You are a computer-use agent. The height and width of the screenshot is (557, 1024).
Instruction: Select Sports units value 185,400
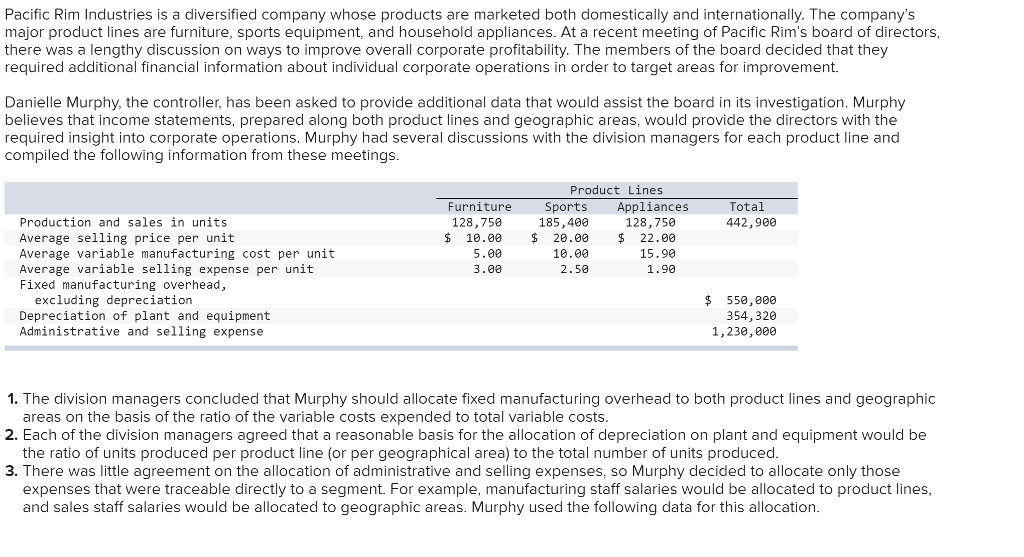[564, 222]
